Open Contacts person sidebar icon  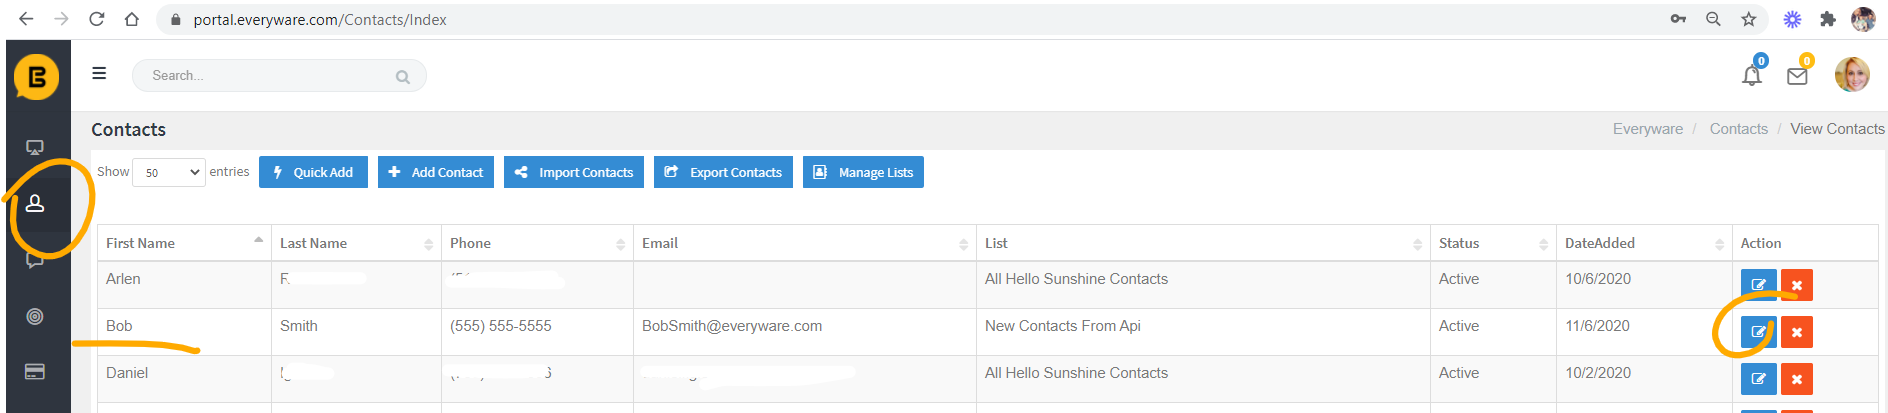pyautogui.click(x=35, y=204)
